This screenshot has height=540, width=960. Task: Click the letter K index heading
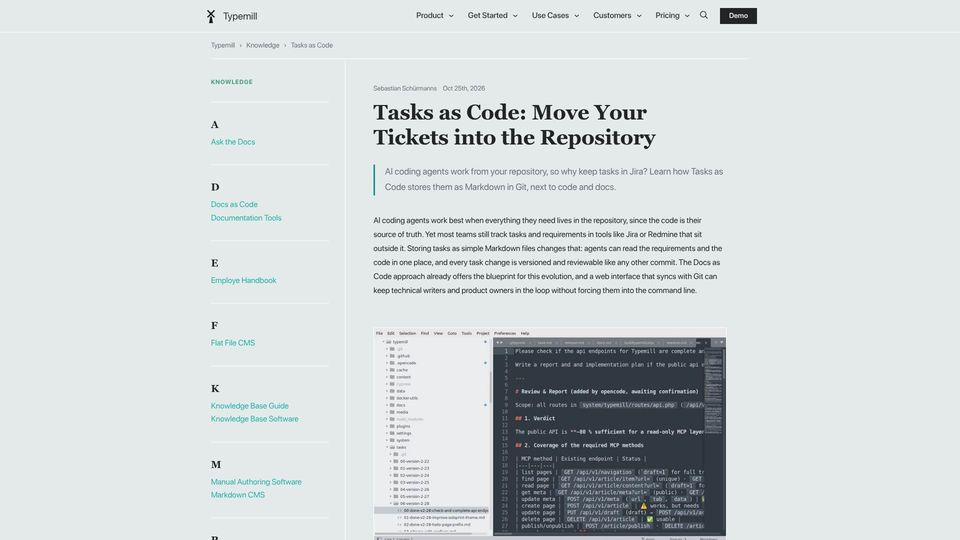pos(215,389)
